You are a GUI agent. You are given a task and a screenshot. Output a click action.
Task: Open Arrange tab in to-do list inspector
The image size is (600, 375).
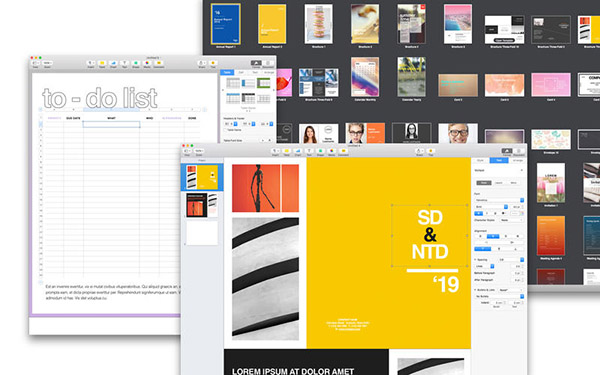pos(269,72)
